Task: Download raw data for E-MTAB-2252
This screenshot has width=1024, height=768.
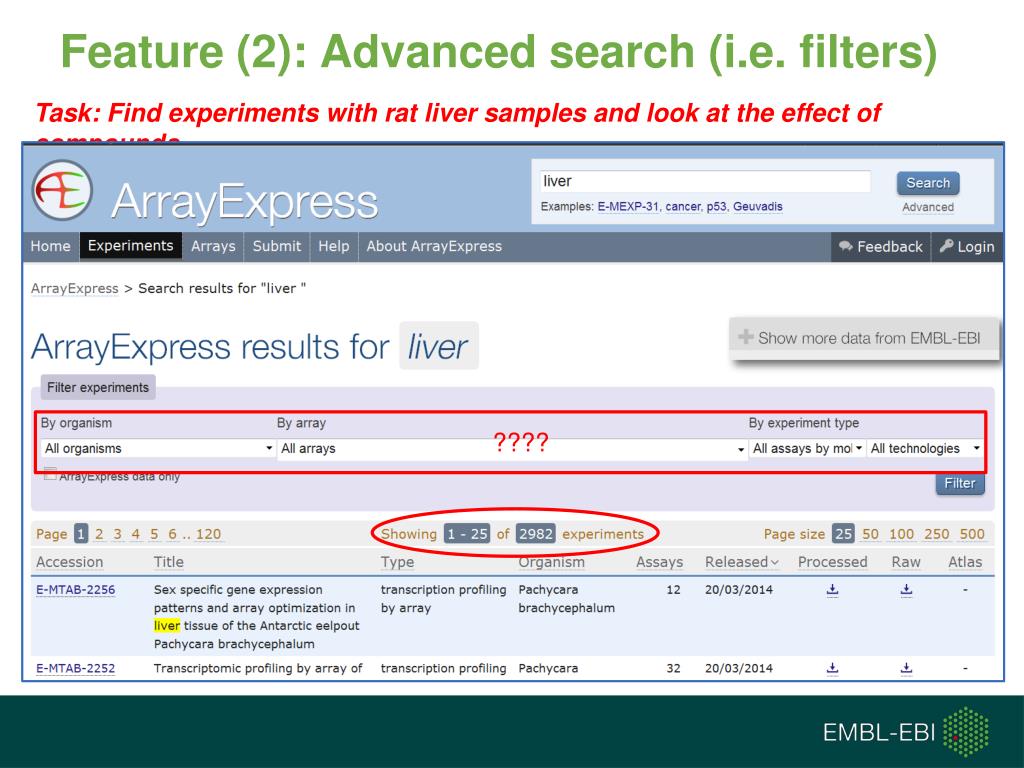Action: pos(906,668)
